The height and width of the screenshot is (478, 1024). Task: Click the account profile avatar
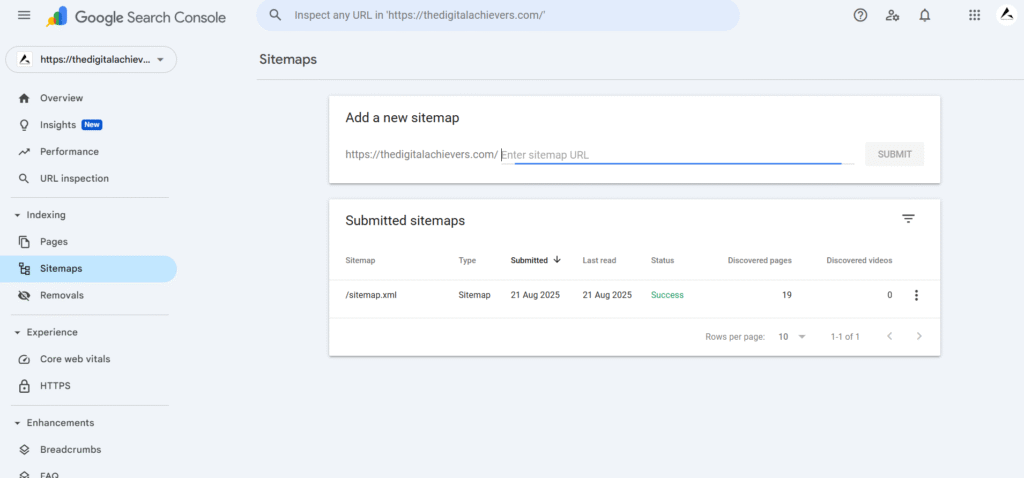click(1006, 15)
